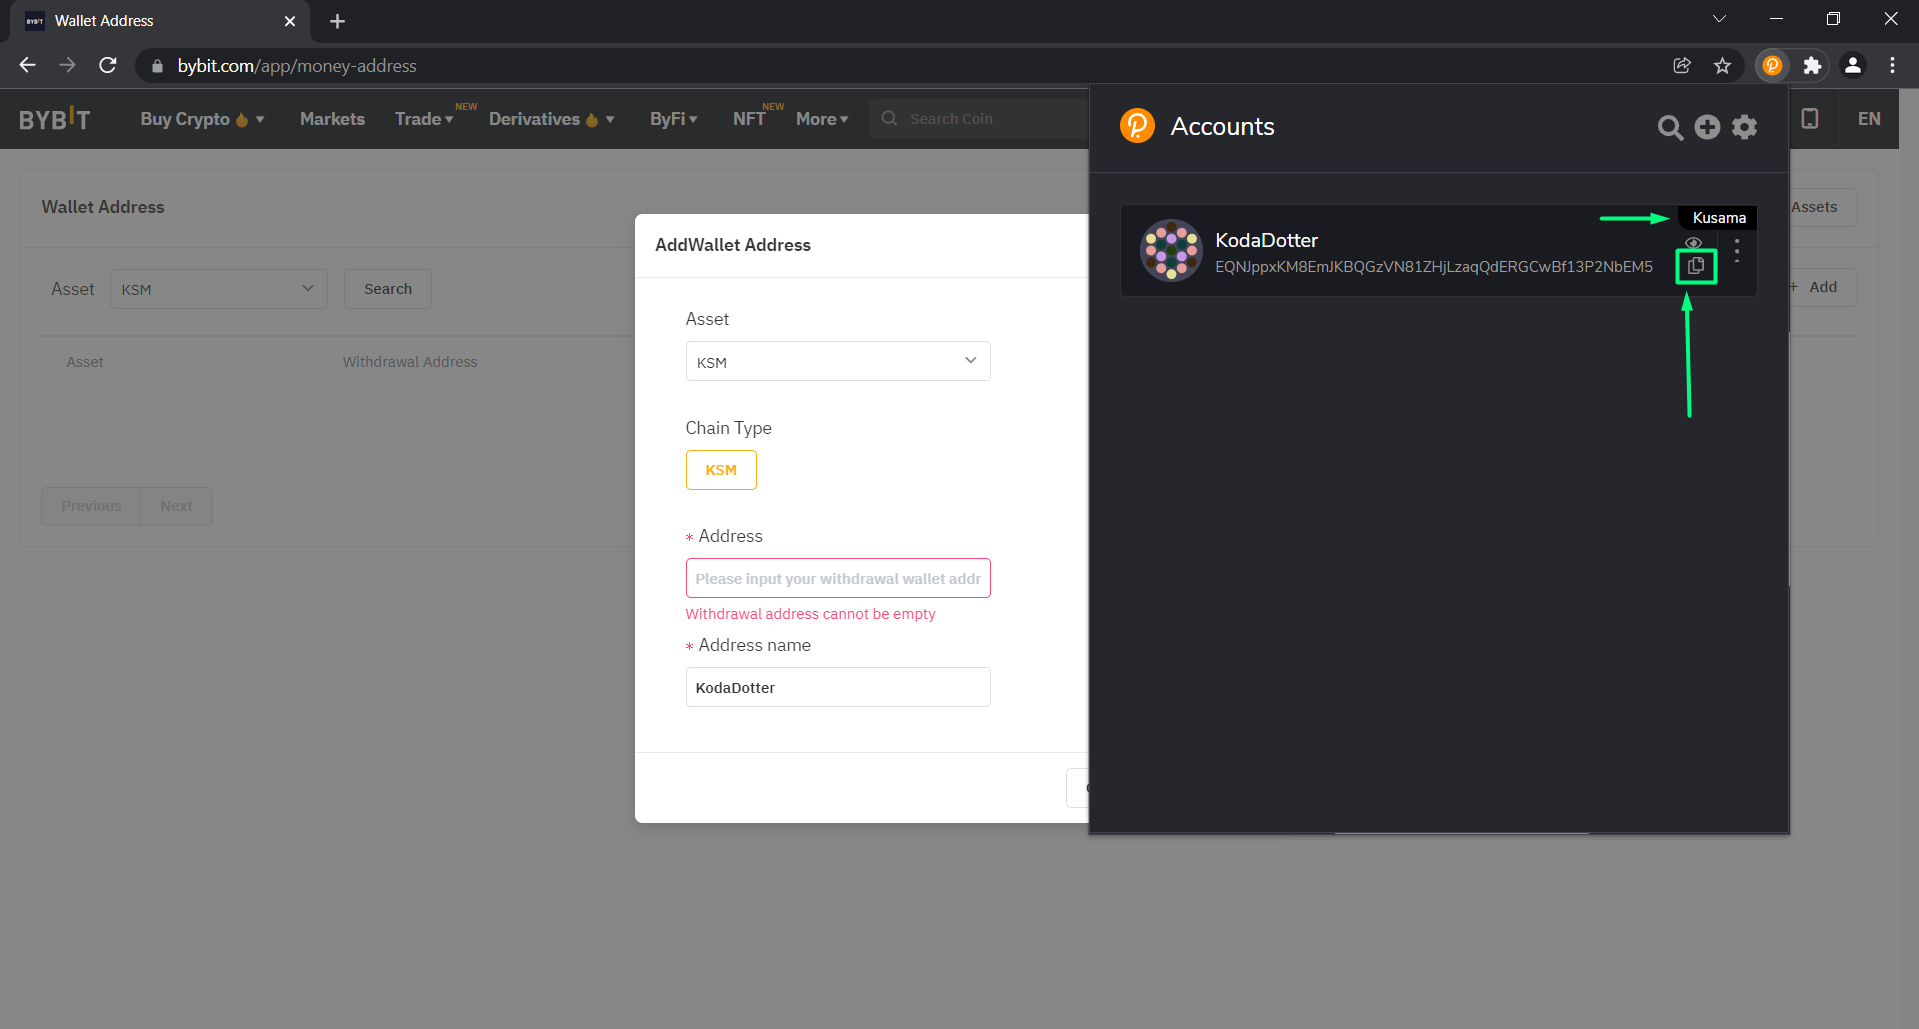Click the Search button
This screenshot has height=1029, width=1919.
[x=387, y=289]
